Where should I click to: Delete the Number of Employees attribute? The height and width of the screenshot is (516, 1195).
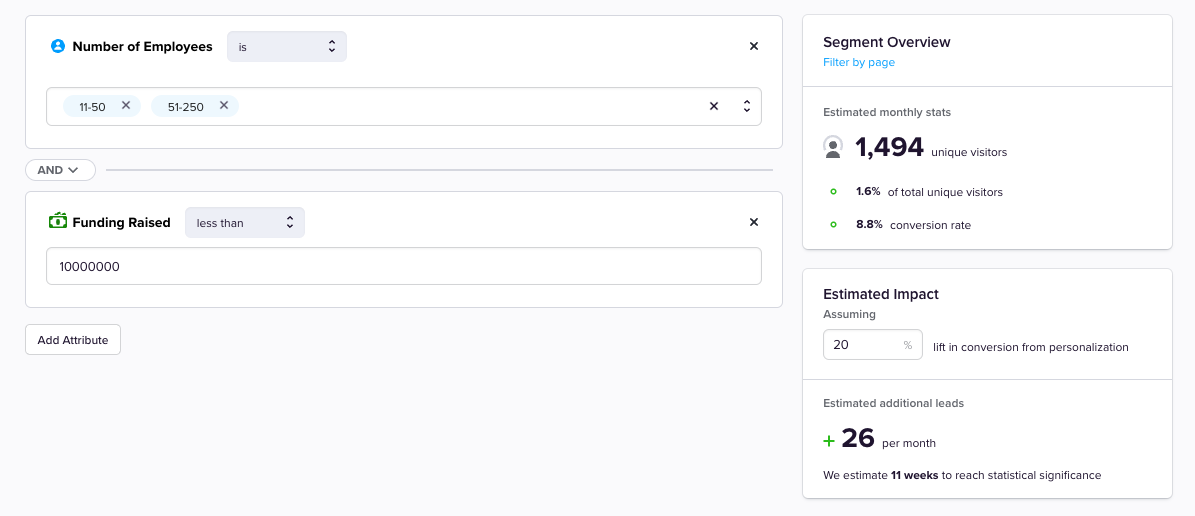(x=754, y=46)
